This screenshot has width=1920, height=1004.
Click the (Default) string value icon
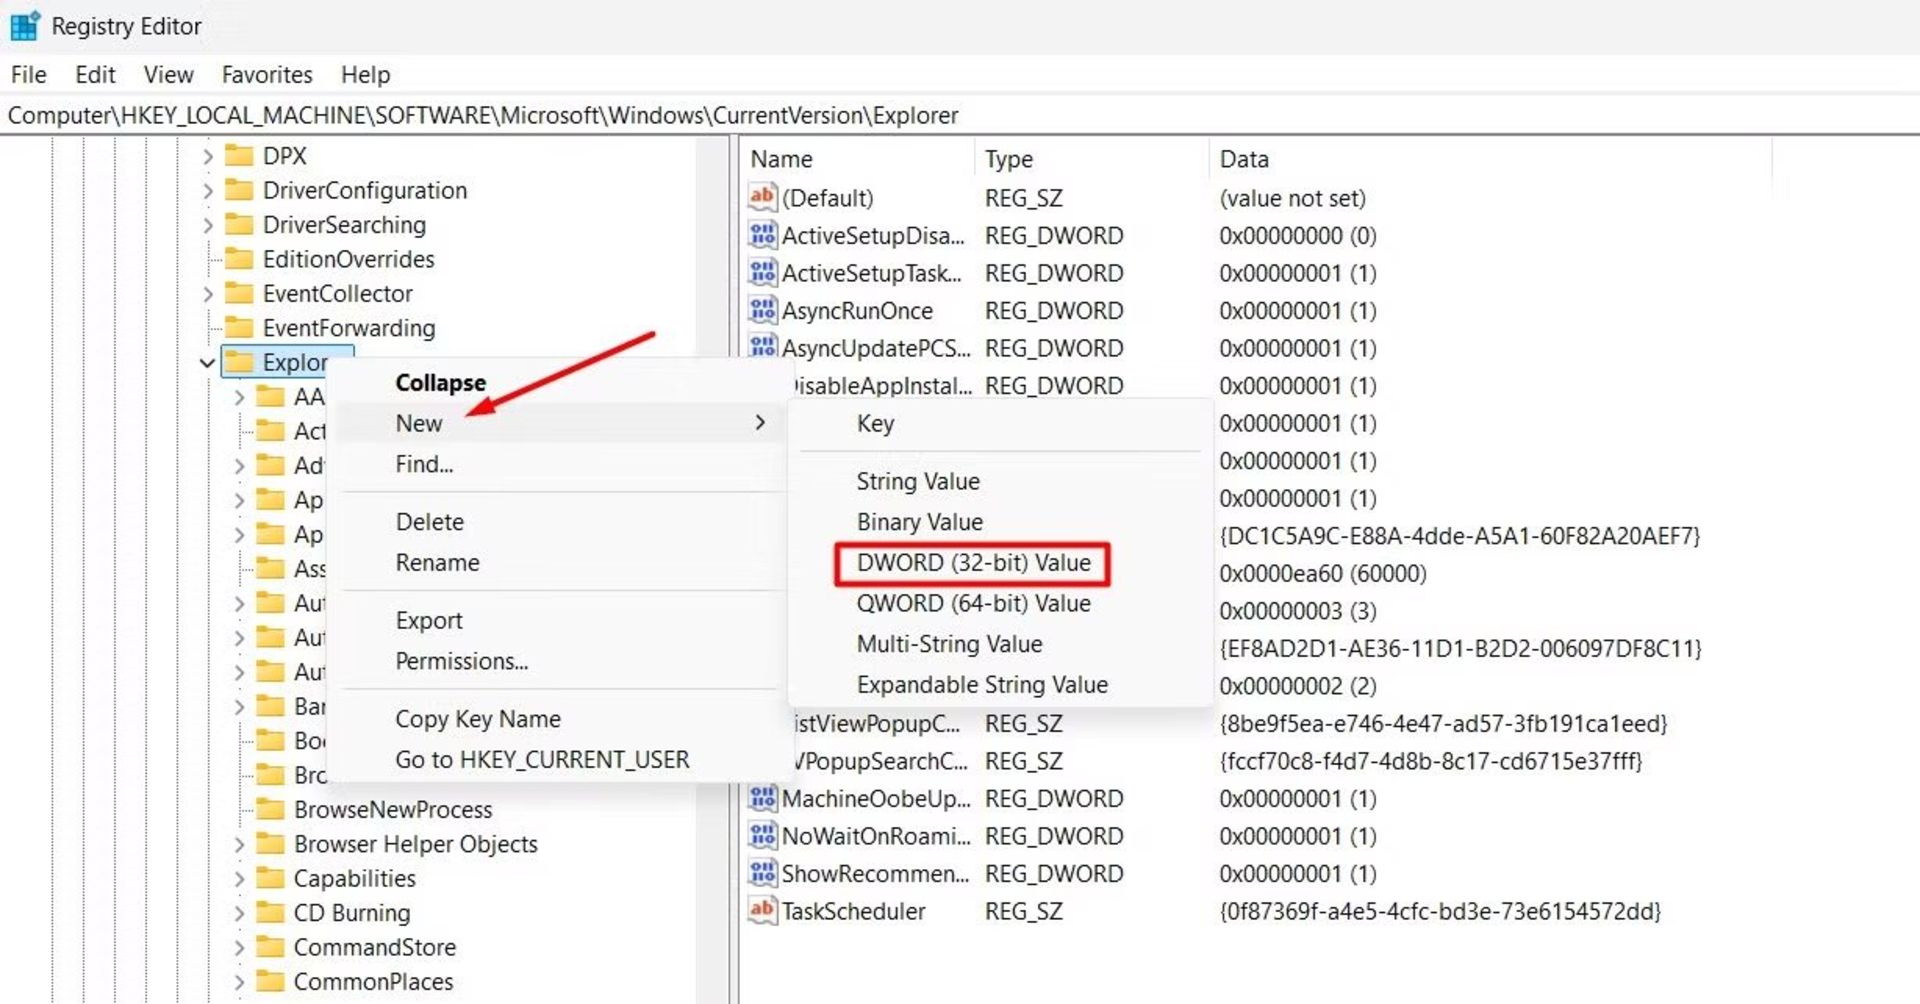762,197
